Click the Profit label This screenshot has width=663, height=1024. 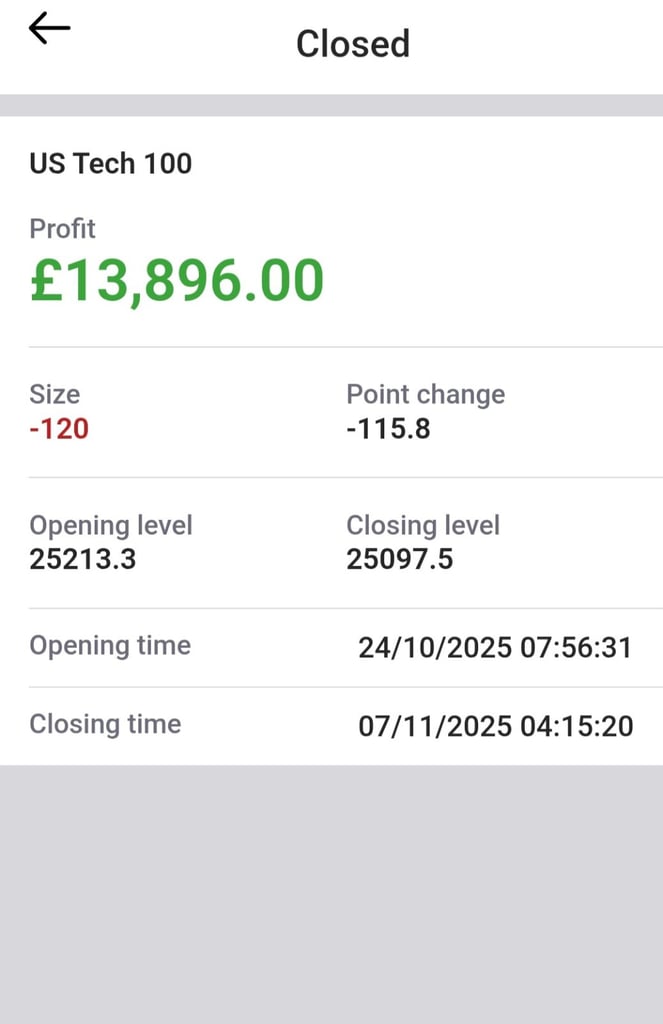62,229
